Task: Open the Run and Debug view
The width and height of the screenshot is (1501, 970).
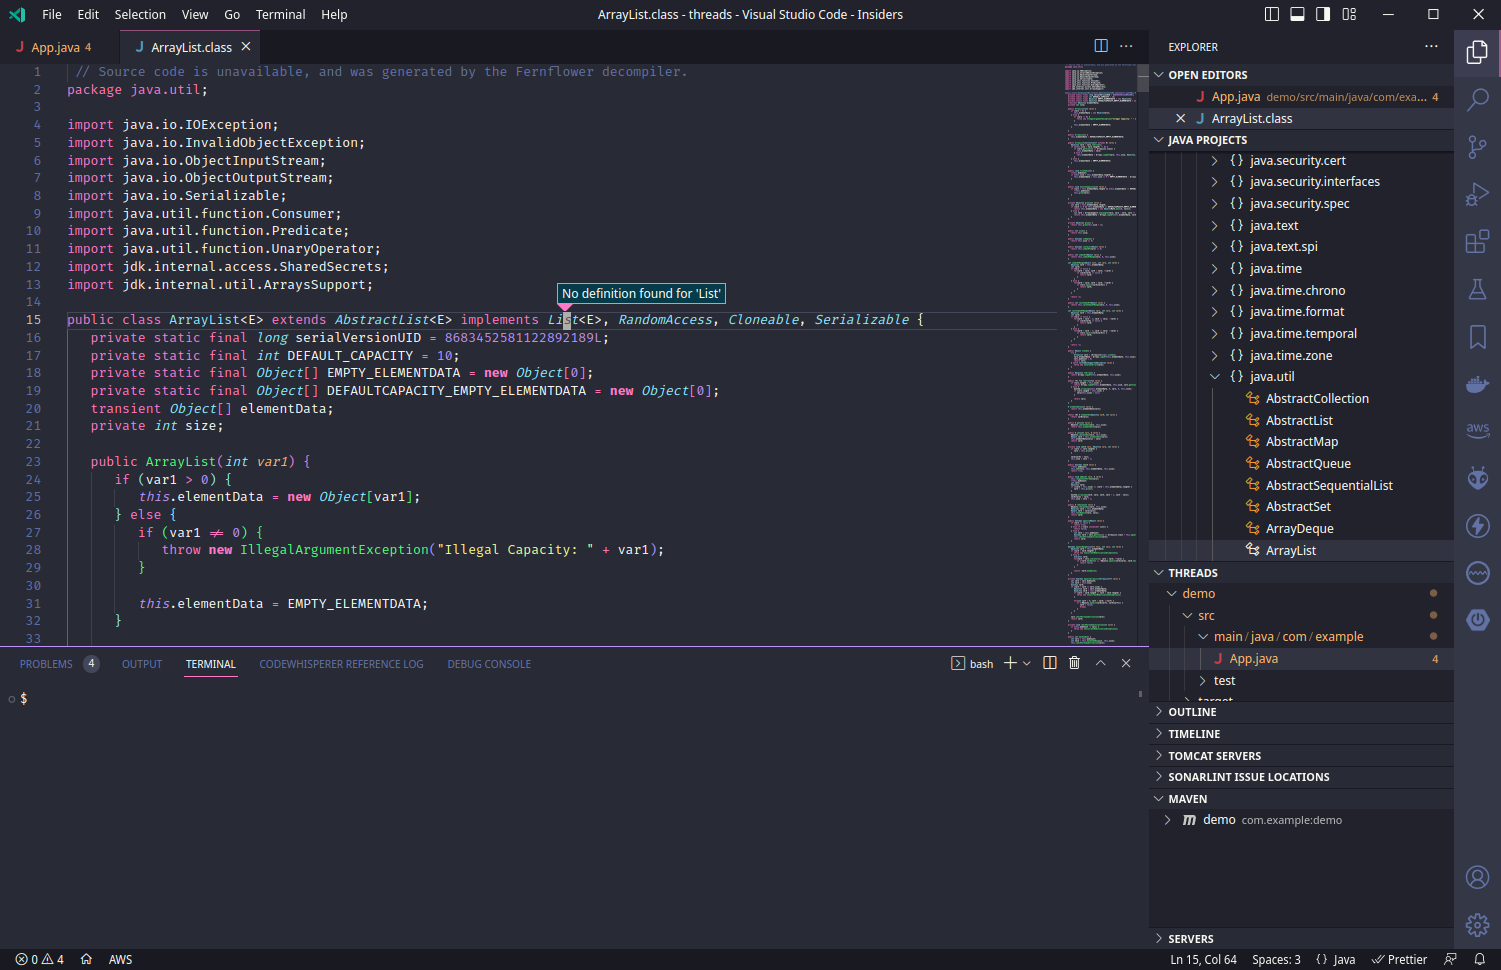Action: (x=1477, y=194)
